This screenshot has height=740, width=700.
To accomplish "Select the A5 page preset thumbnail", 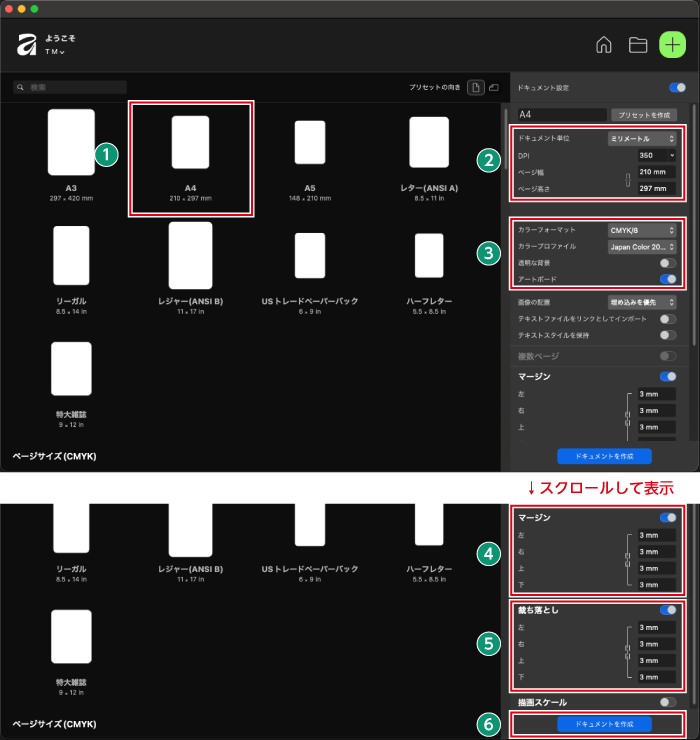I will 310,142.
